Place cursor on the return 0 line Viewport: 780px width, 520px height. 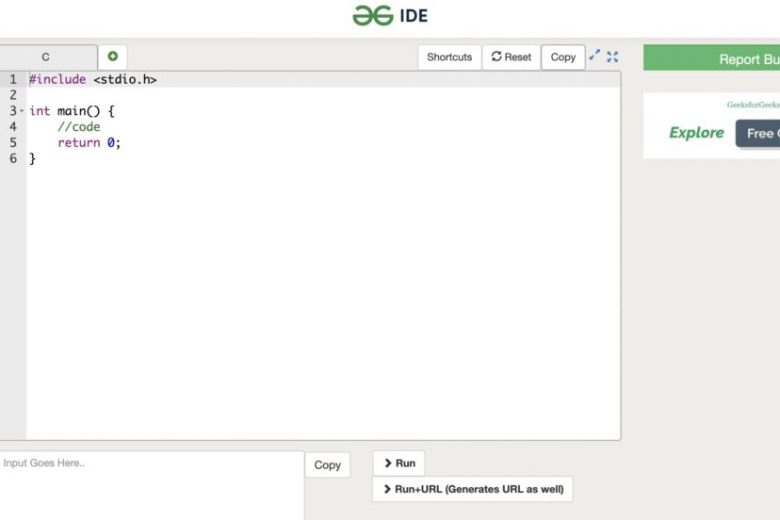click(89, 143)
